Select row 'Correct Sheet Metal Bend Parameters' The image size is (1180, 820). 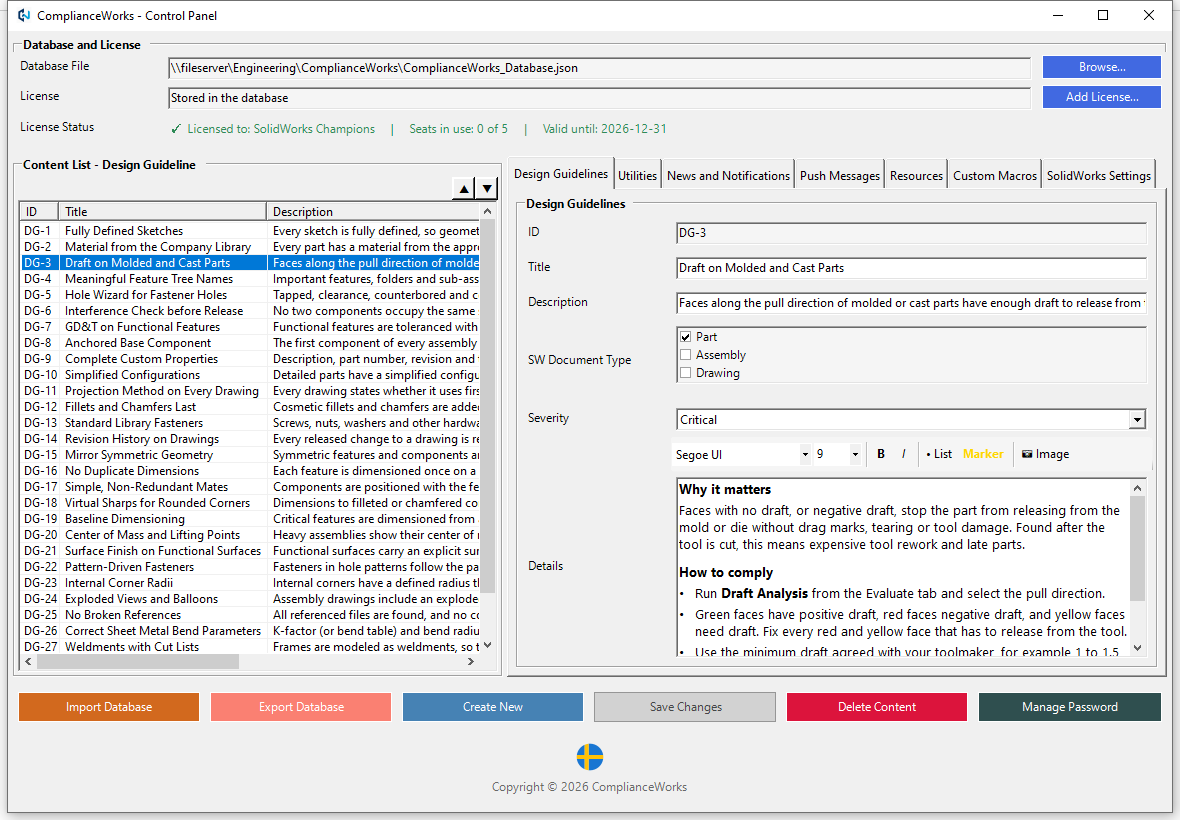pyautogui.click(x=250, y=630)
